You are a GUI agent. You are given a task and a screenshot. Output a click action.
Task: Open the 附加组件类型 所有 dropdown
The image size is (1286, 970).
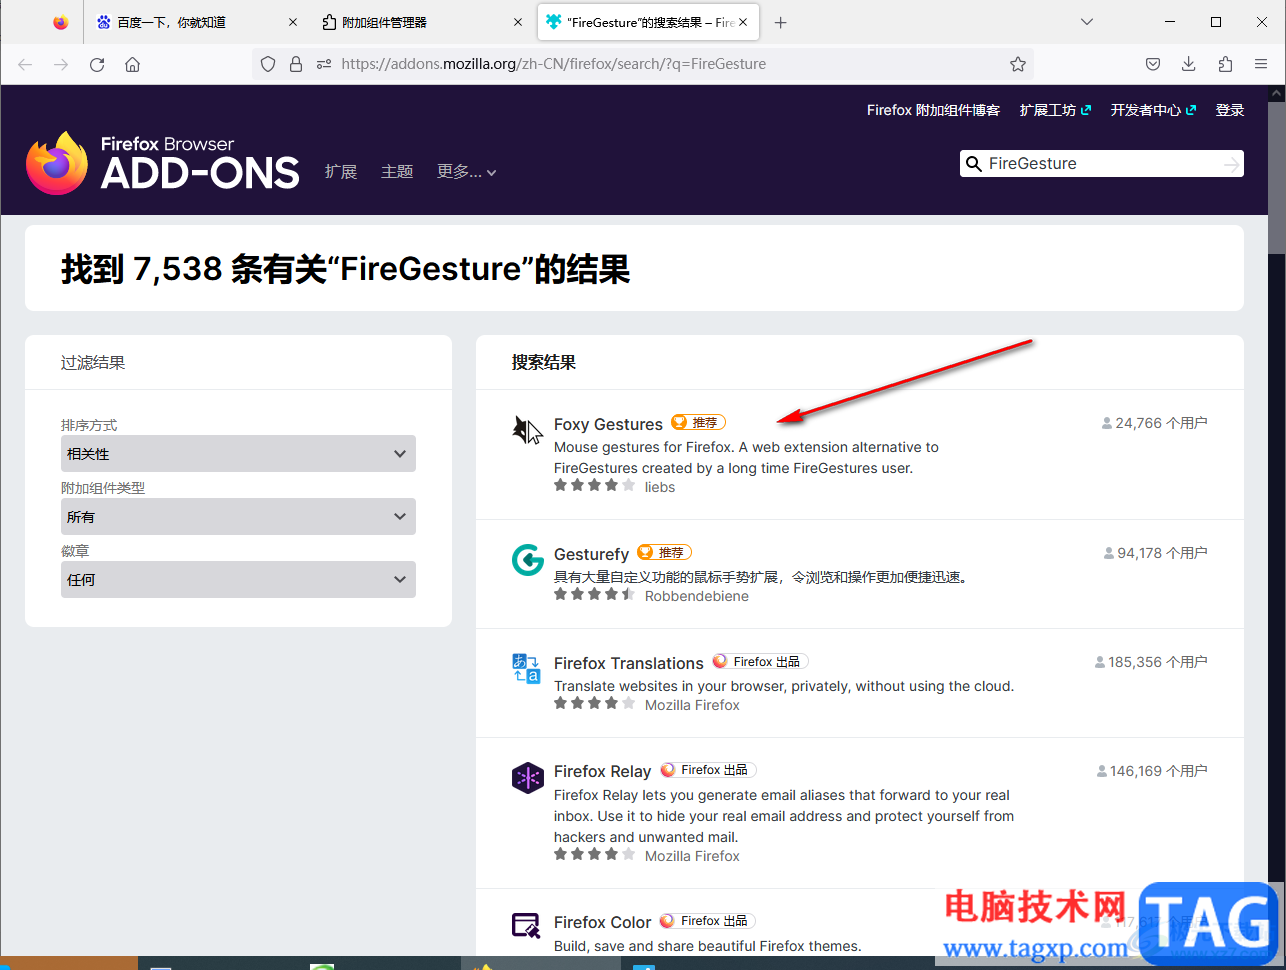(x=238, y=517)
